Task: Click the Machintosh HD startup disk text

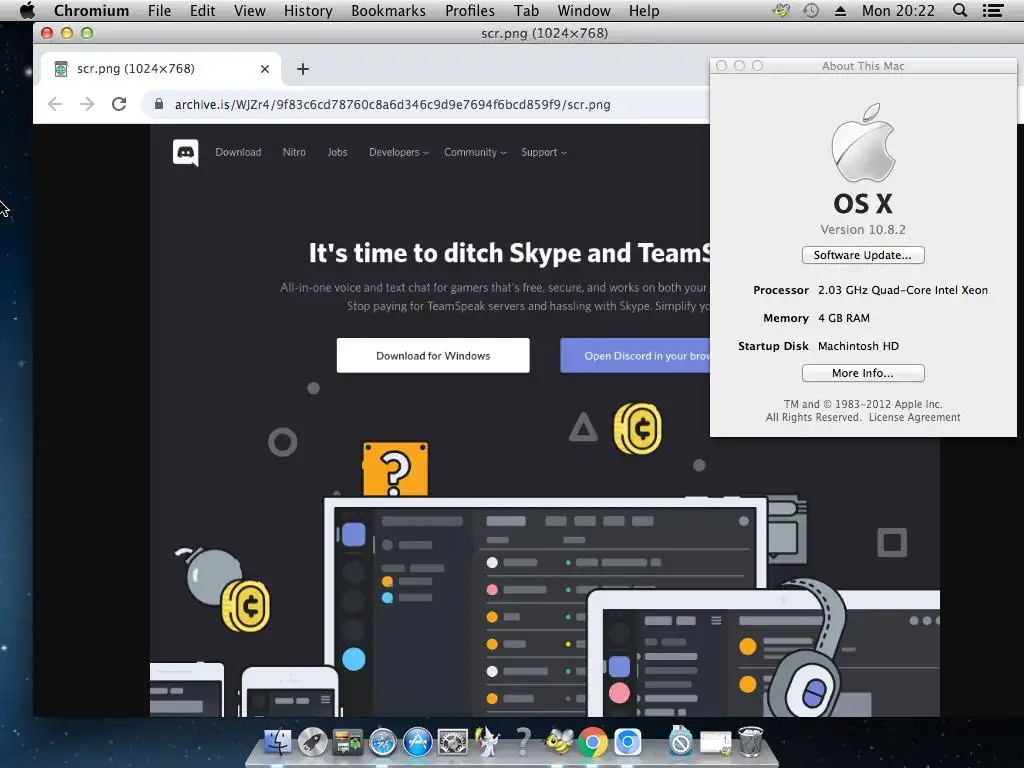Action: click(x=858, y=346)
